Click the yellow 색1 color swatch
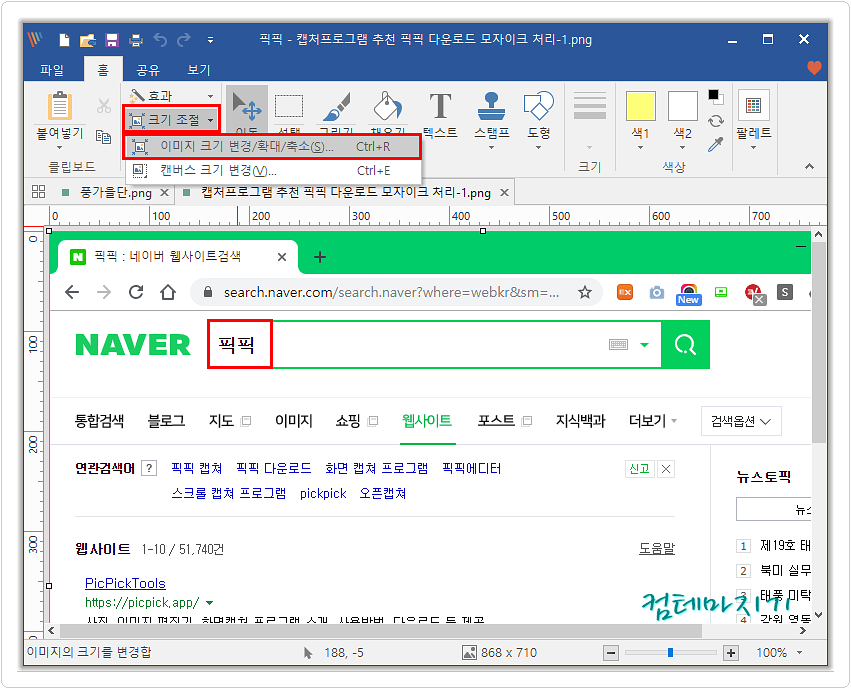This screenshot has width=851, height=689. (640, 106)
